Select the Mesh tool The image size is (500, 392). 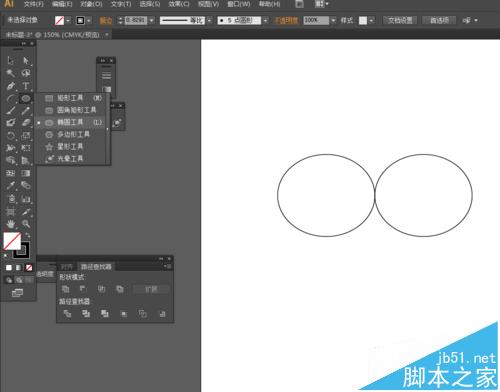11,173
